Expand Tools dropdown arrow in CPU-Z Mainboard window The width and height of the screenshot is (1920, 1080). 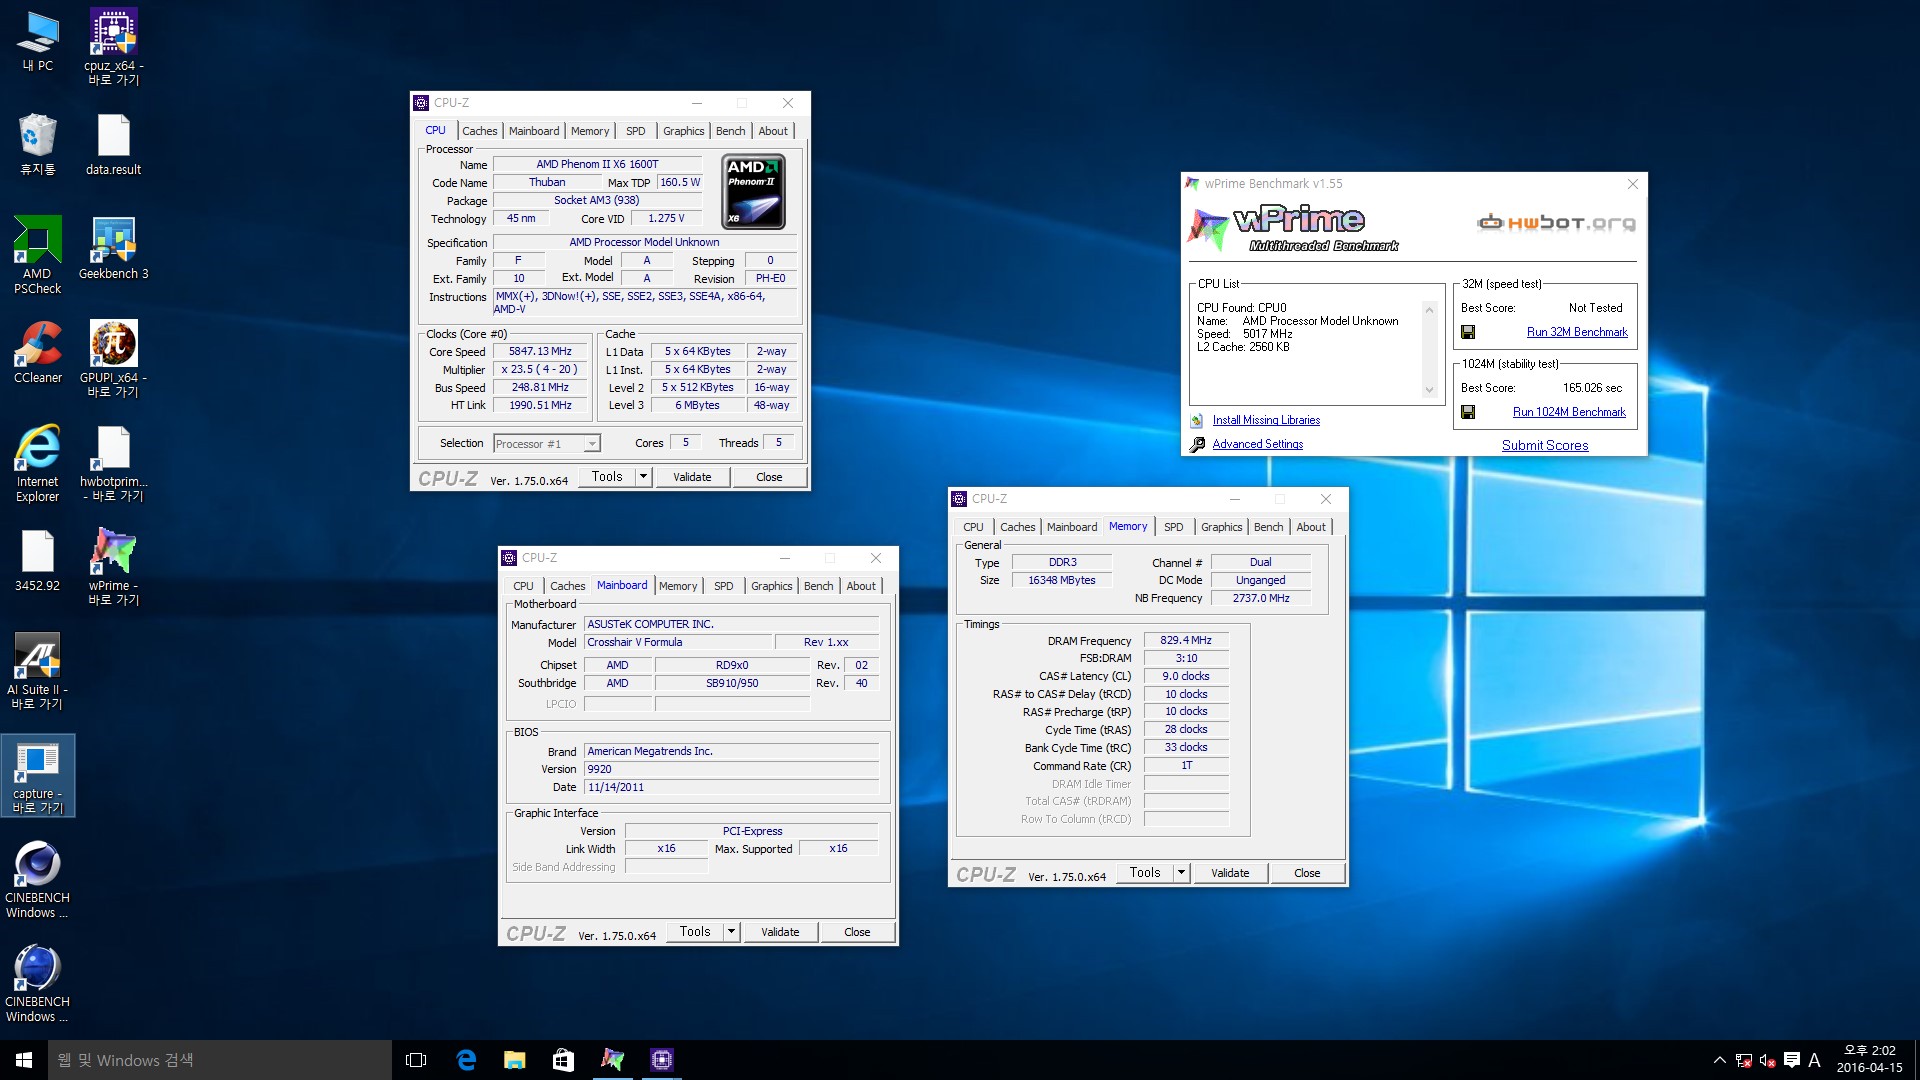(x=732, y=932)
